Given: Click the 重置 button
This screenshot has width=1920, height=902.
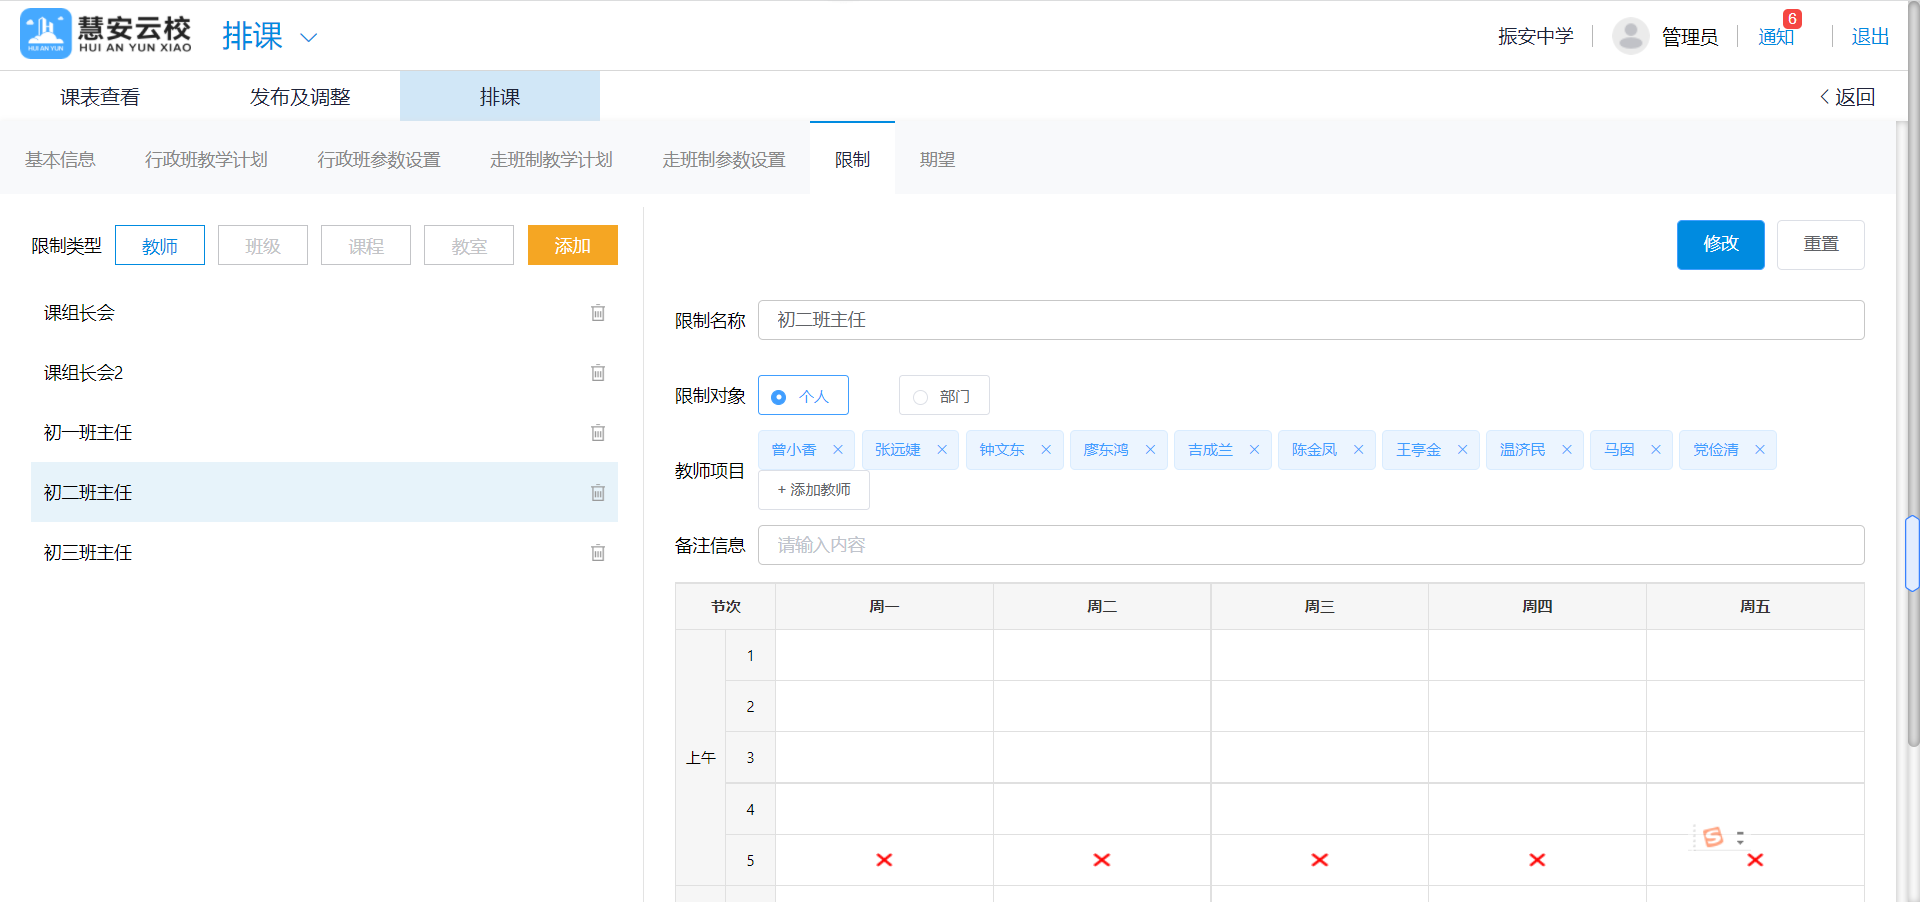Looking at the screenshot, I should pos(1821,245).
